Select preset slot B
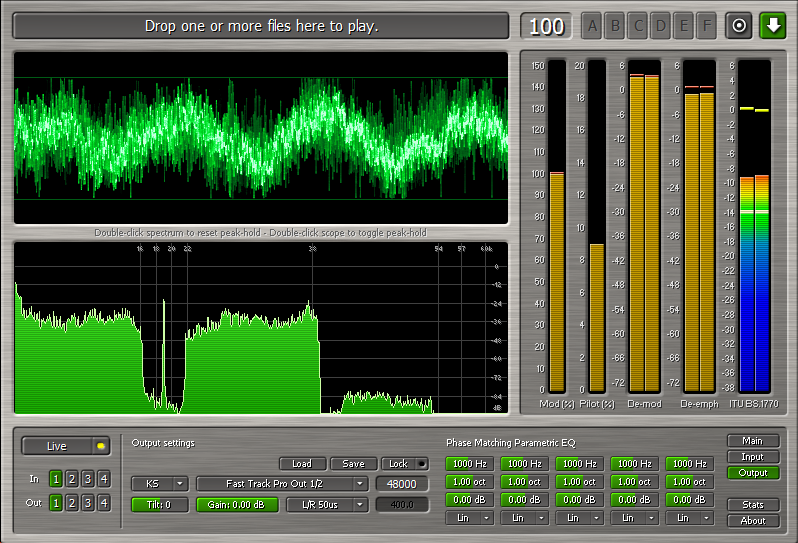The width and height of the screenshot is (798, 543). click(x=615, y=26)
